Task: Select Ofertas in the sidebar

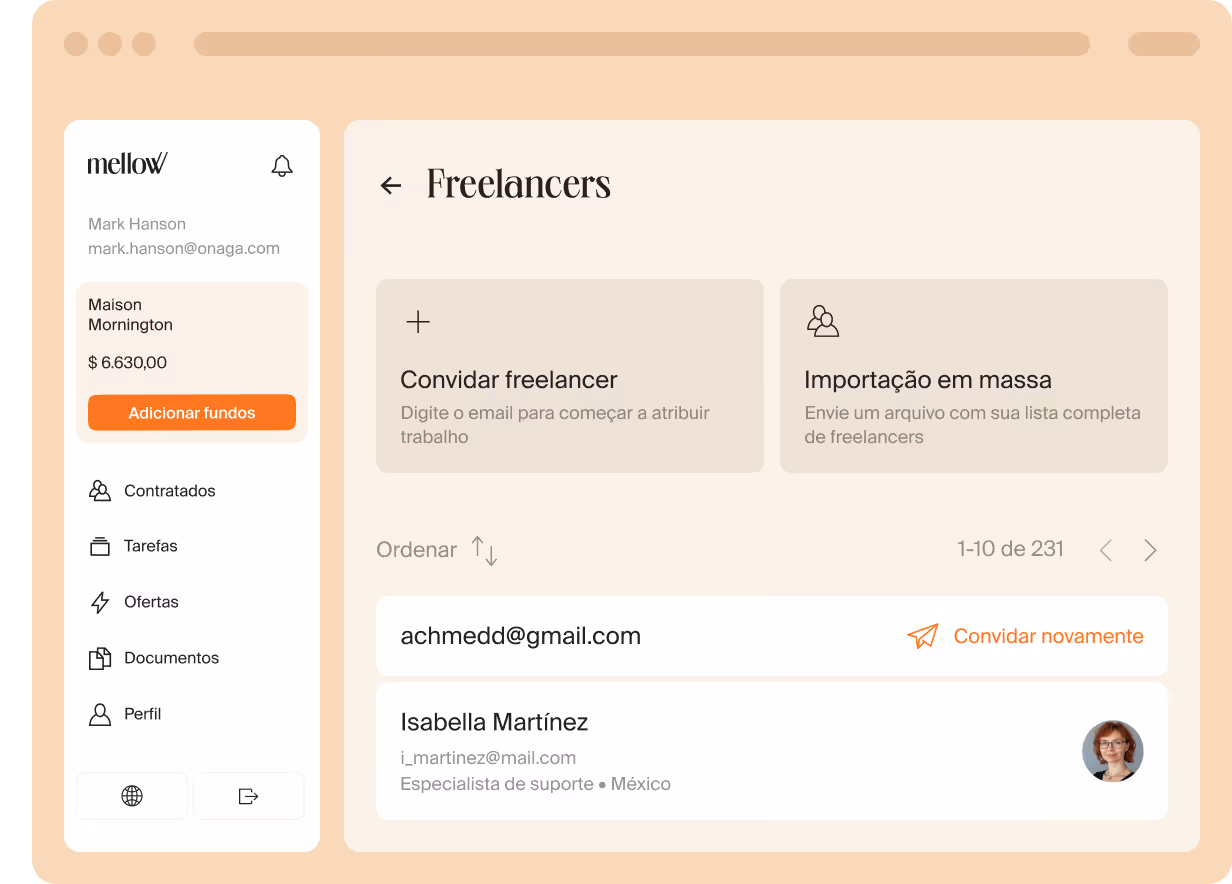Action: pos(134,602)
